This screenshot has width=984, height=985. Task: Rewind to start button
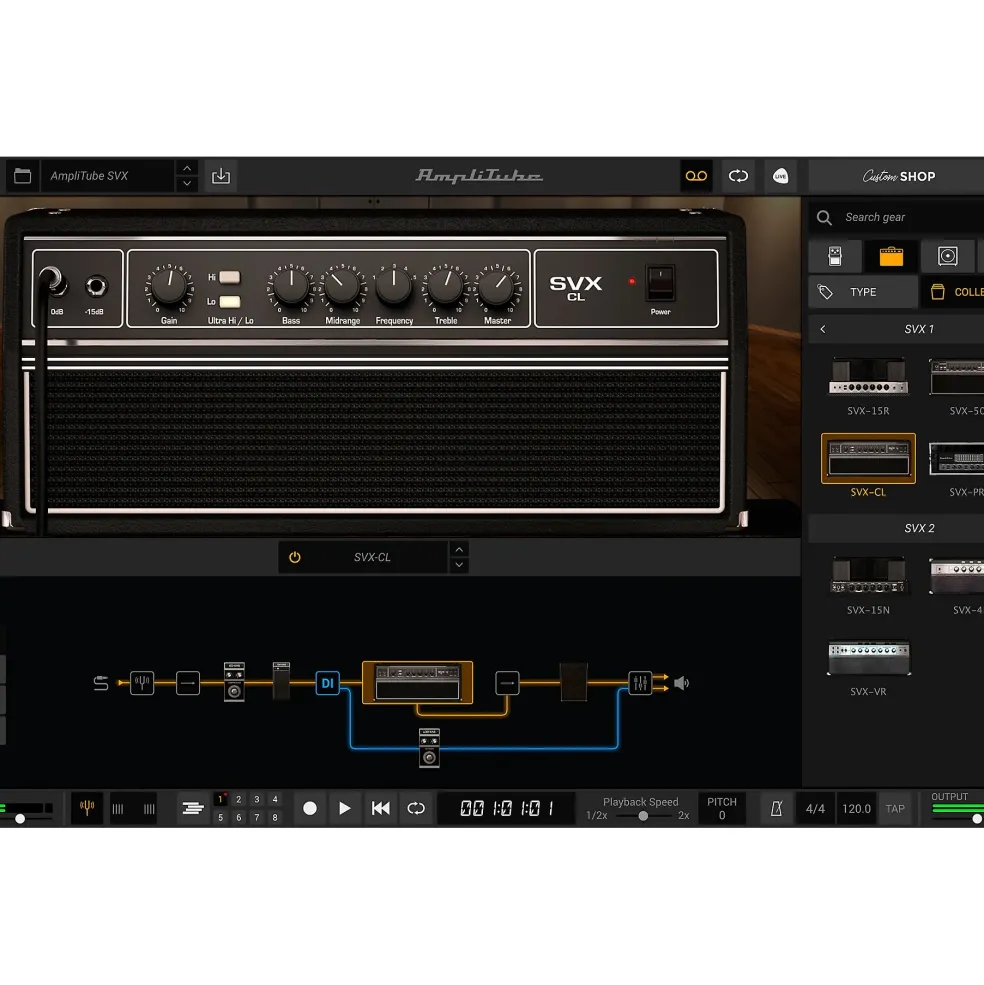381,808
